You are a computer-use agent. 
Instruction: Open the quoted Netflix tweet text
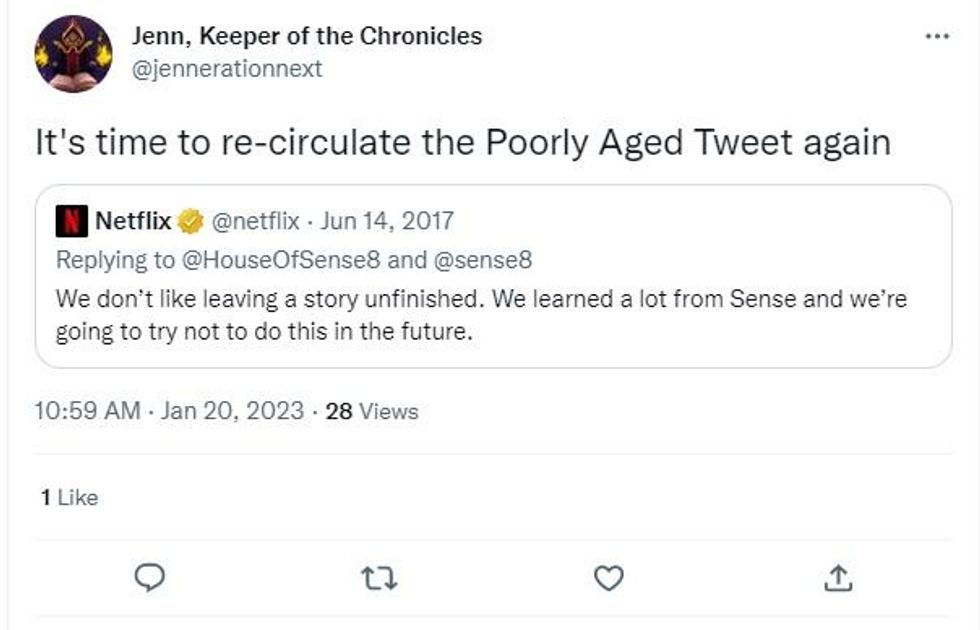(480, 316)
